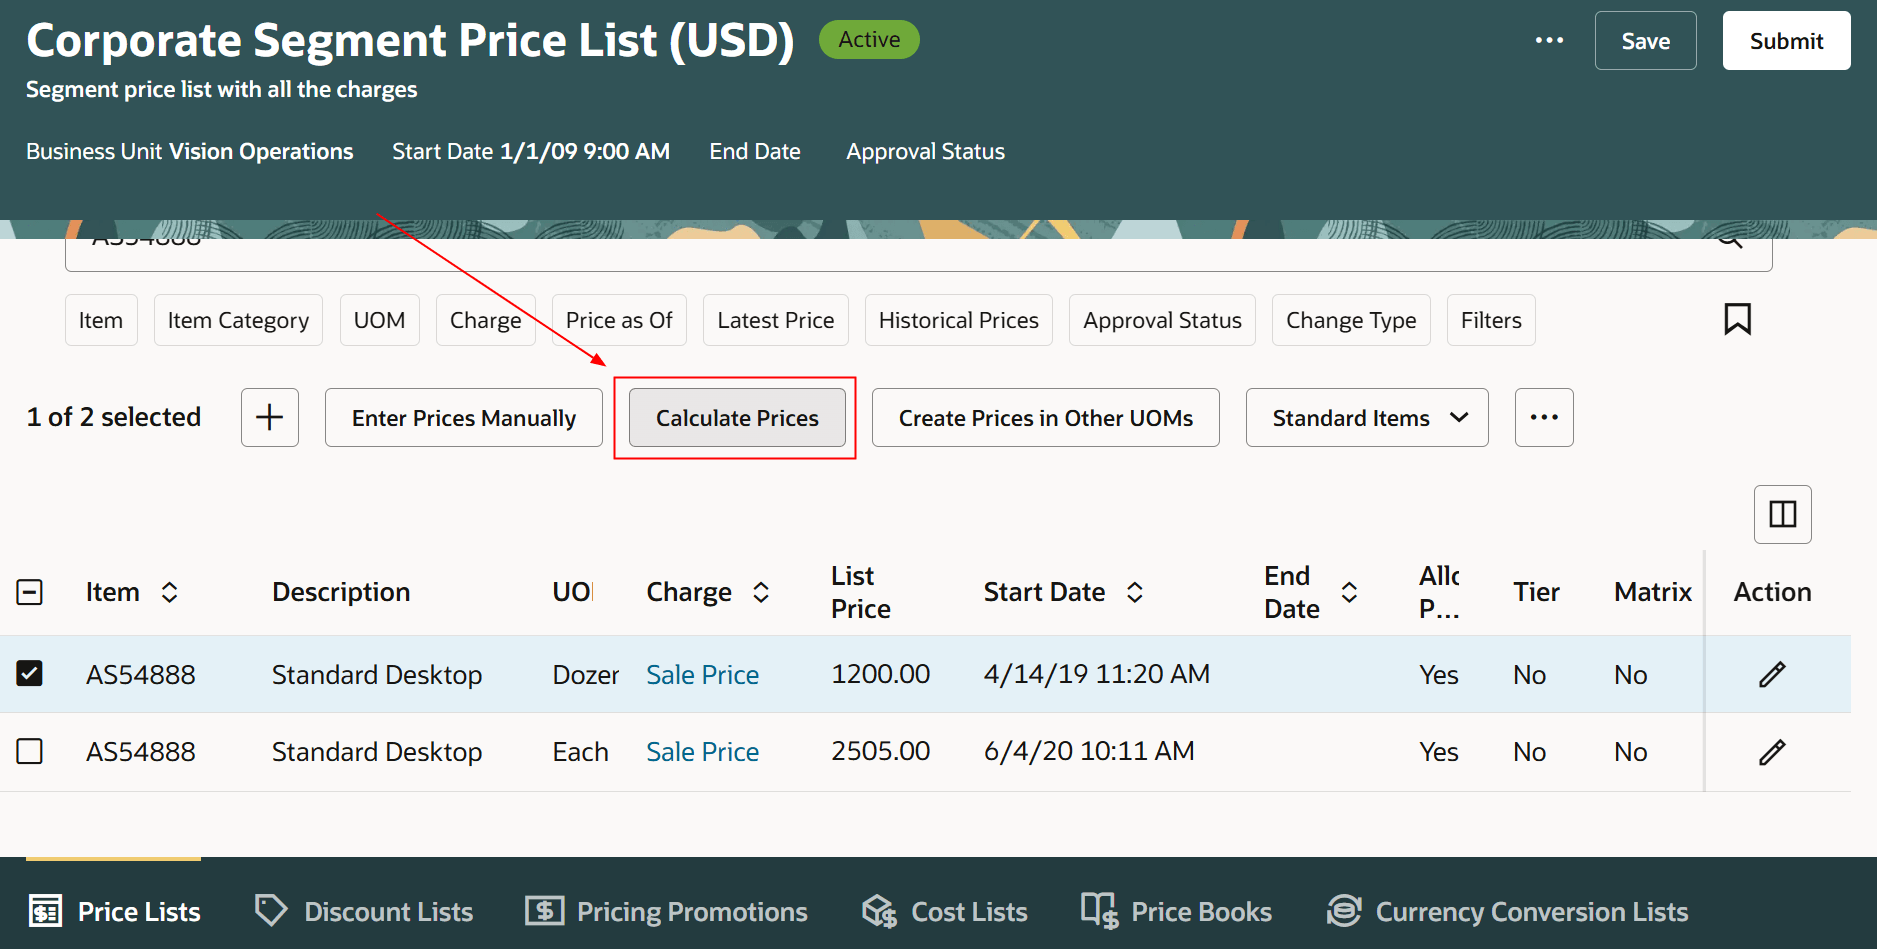Uncheck the selected AS54888 Dozer row
This screenshot has width=1877, height=949.
30,673
